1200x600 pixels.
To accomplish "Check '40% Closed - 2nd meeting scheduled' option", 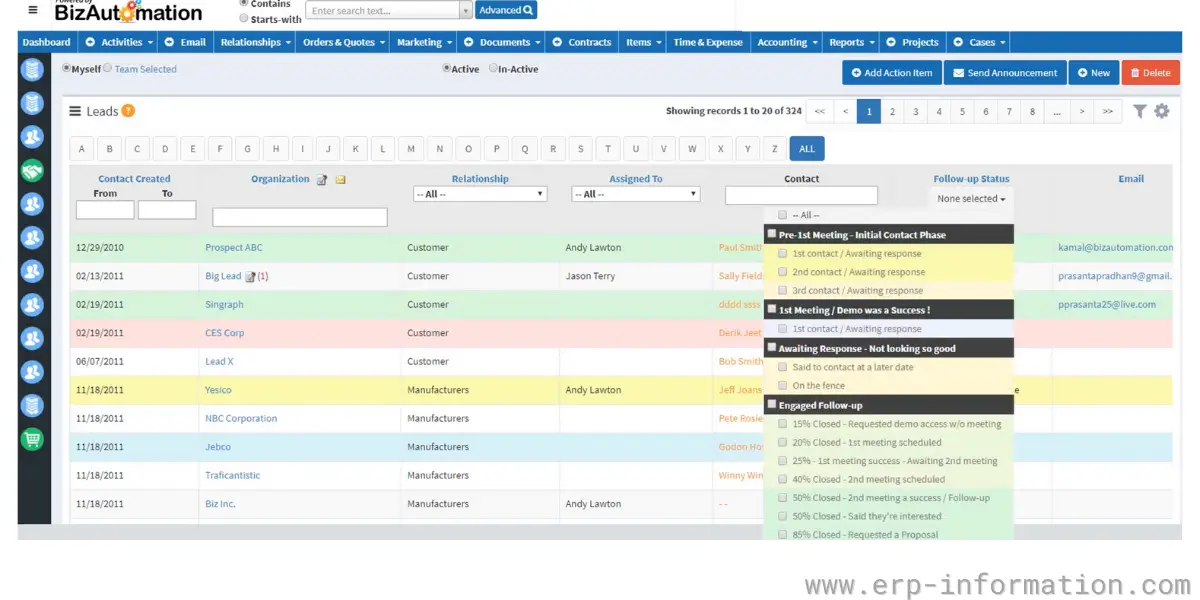I will pos(782,480).
